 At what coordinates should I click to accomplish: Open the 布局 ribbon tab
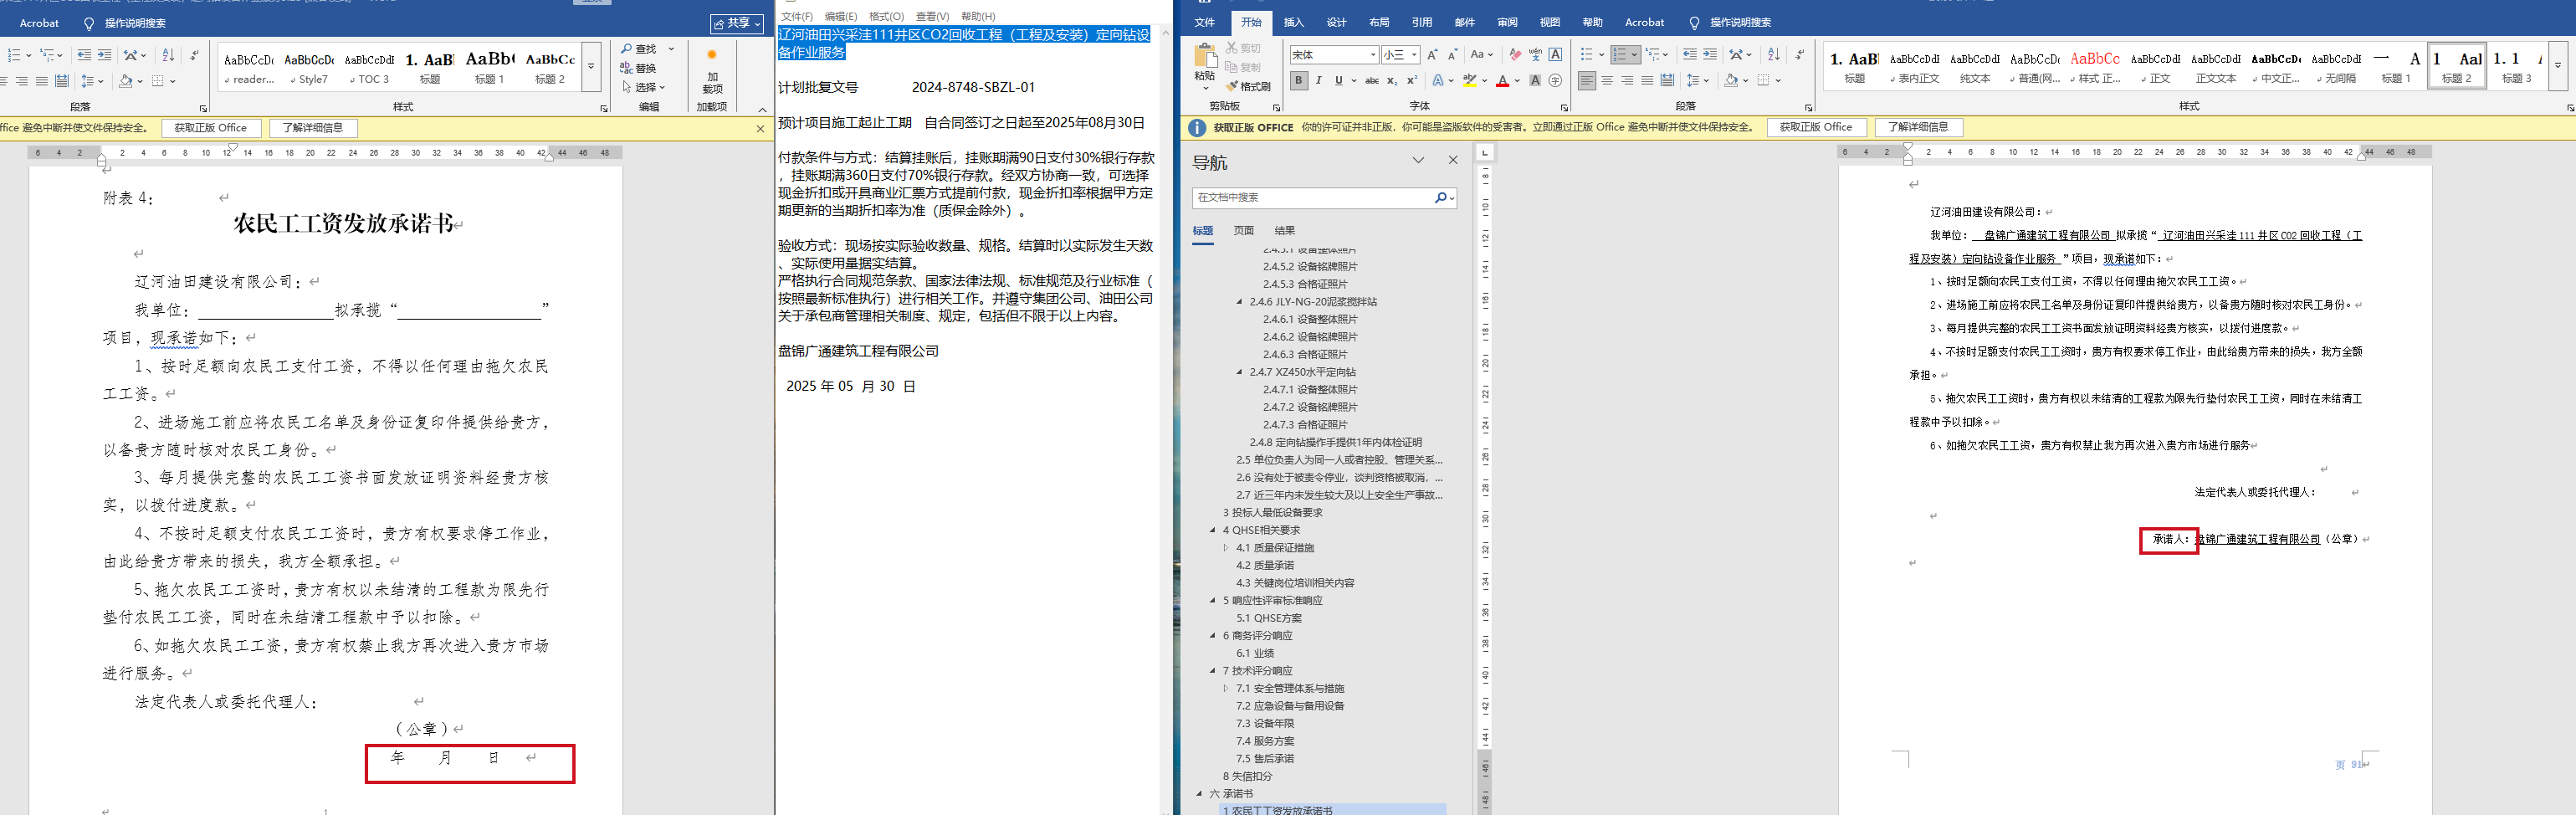click(1379, 22)
